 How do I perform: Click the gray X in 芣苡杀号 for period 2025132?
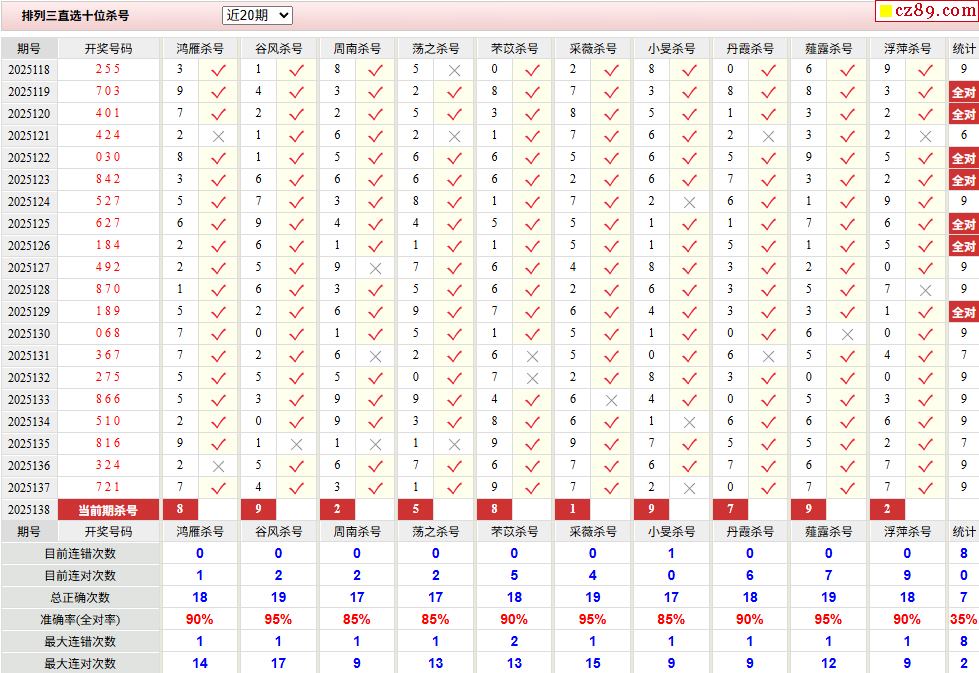(532, 378)
